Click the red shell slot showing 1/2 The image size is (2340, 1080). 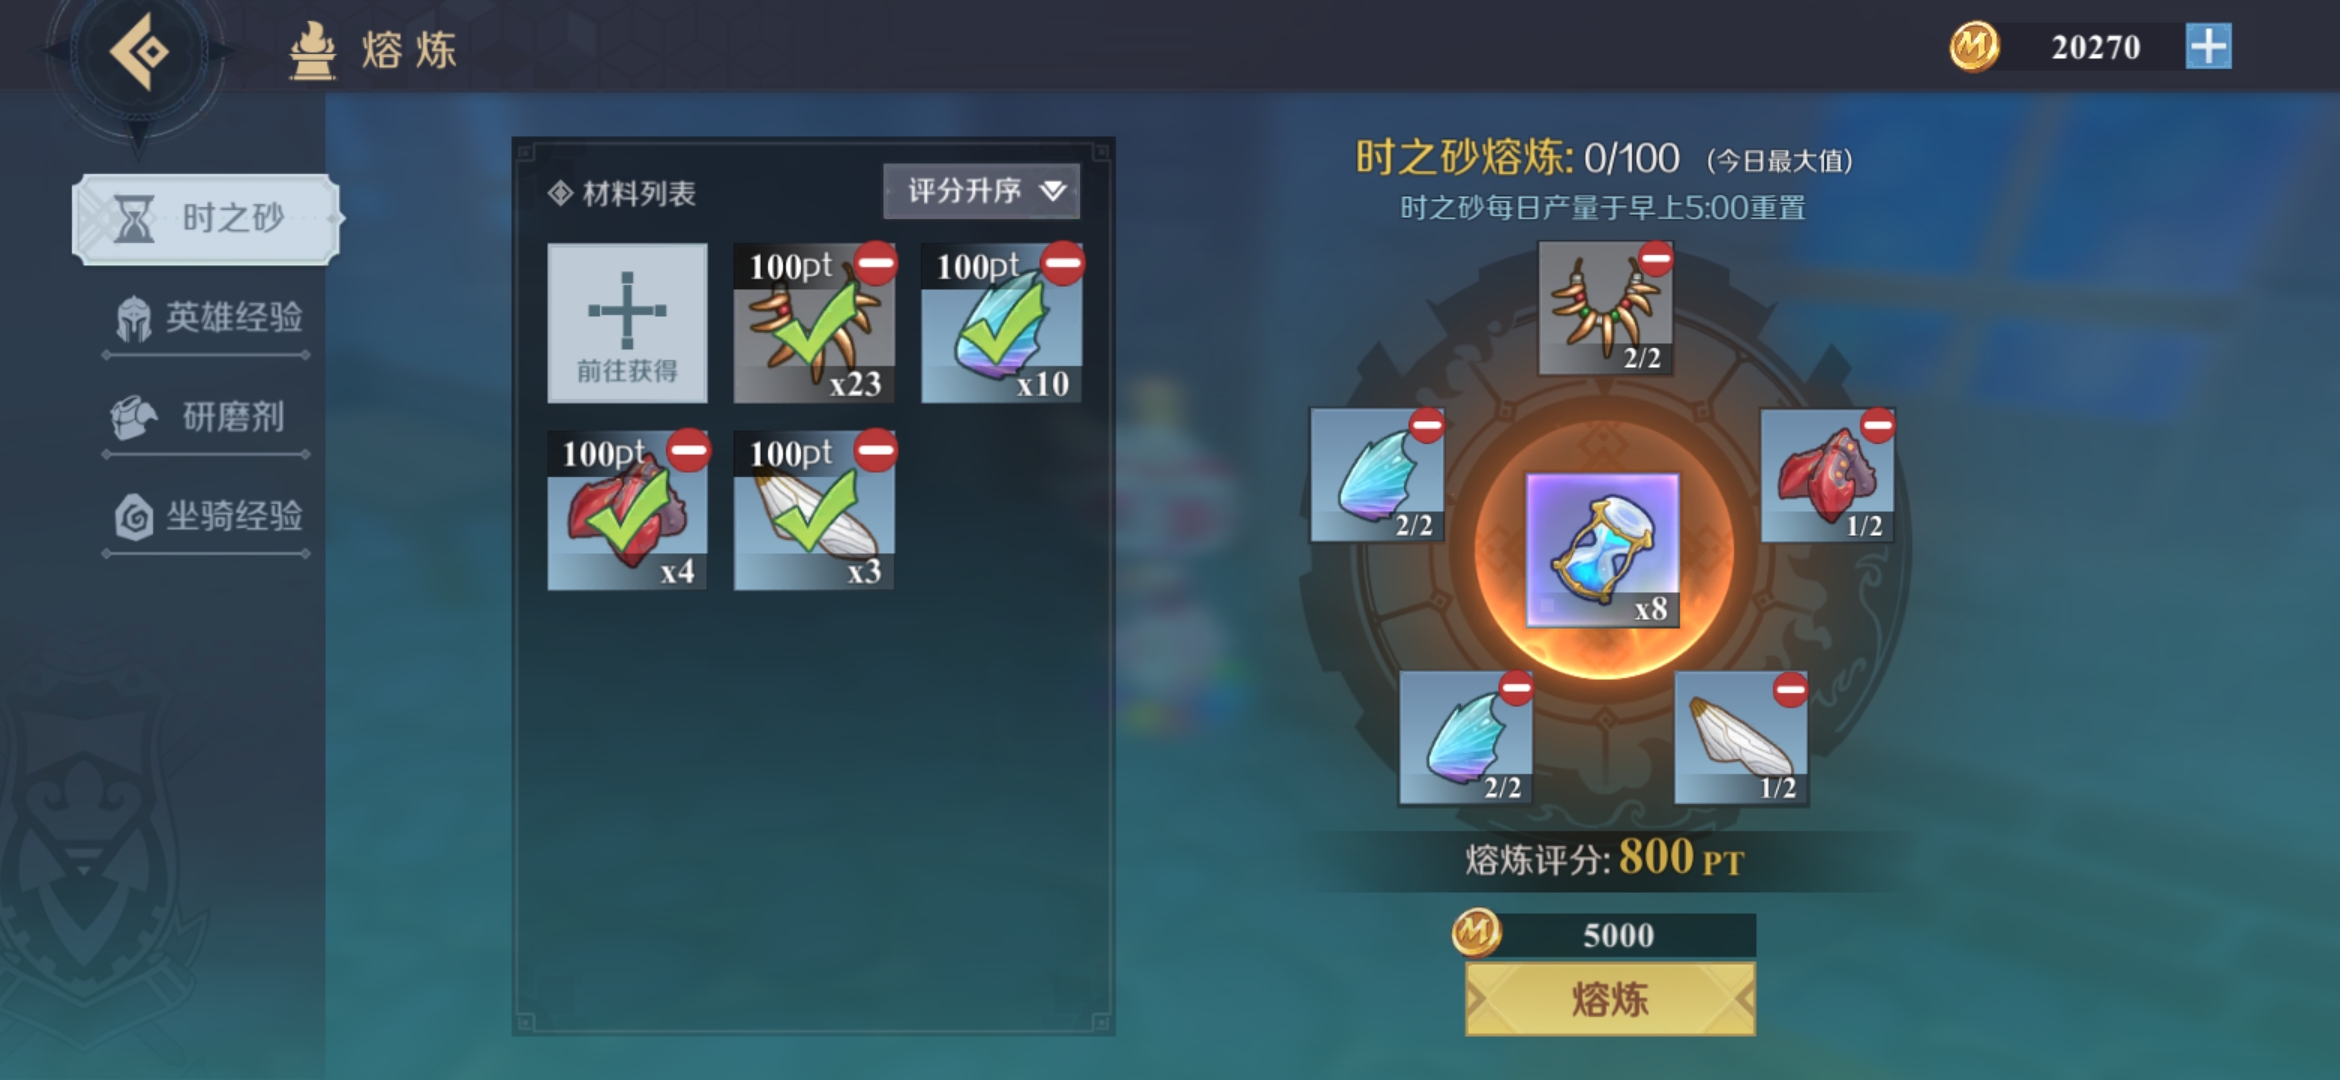[x=1827, y=476]
